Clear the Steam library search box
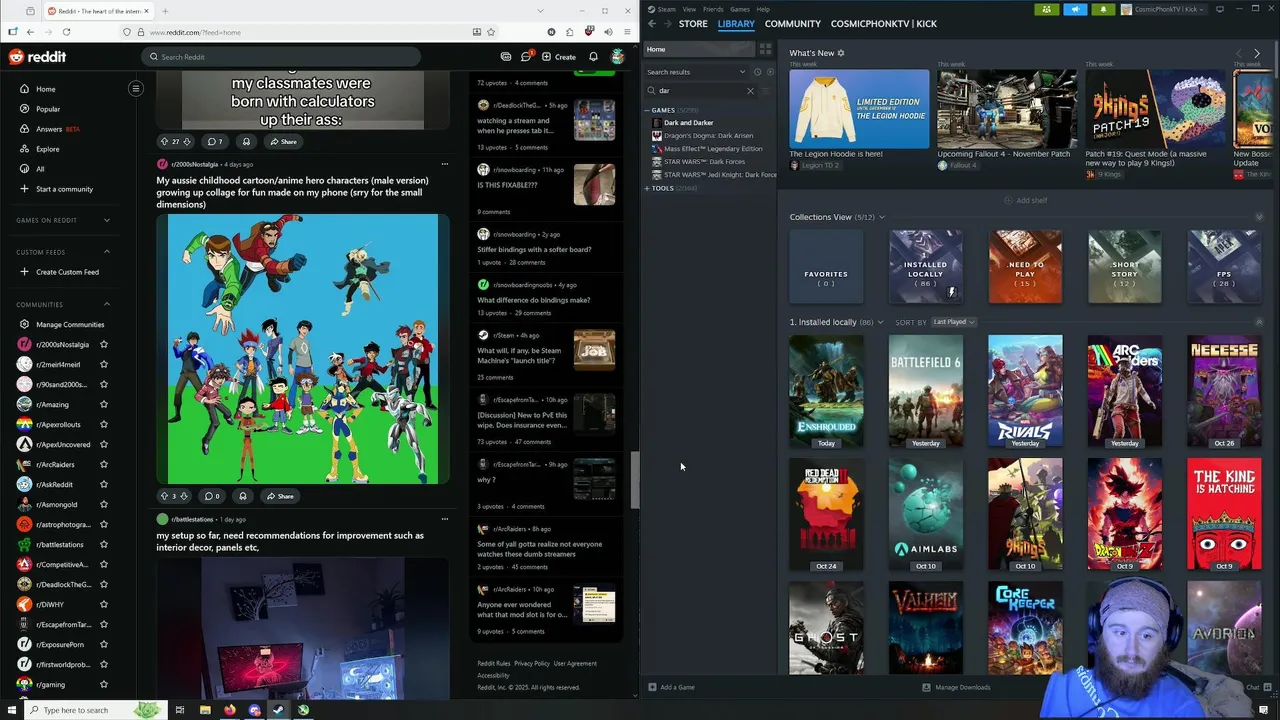 (750, 91)
